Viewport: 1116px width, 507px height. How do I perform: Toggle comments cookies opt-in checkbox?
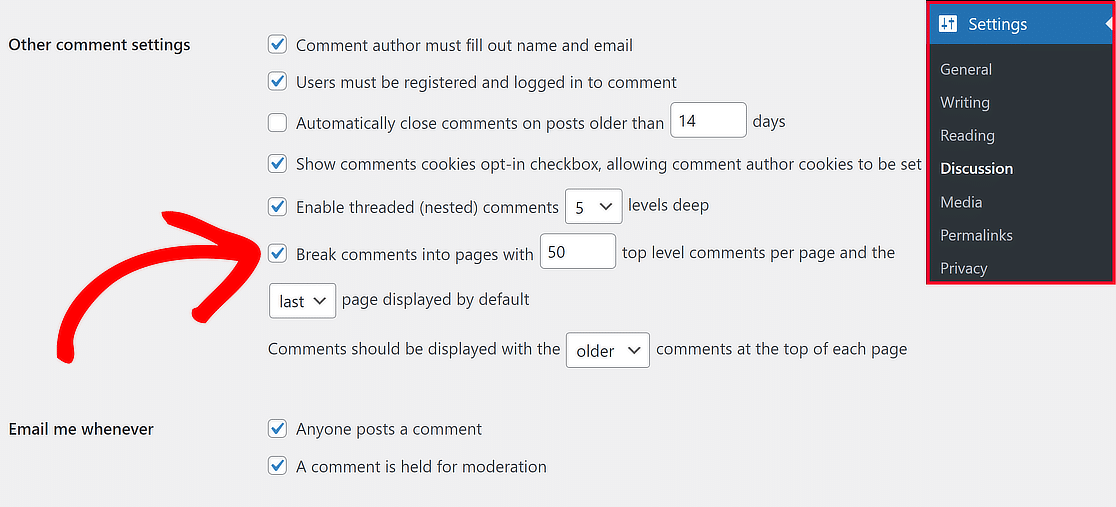pos(278,163)
